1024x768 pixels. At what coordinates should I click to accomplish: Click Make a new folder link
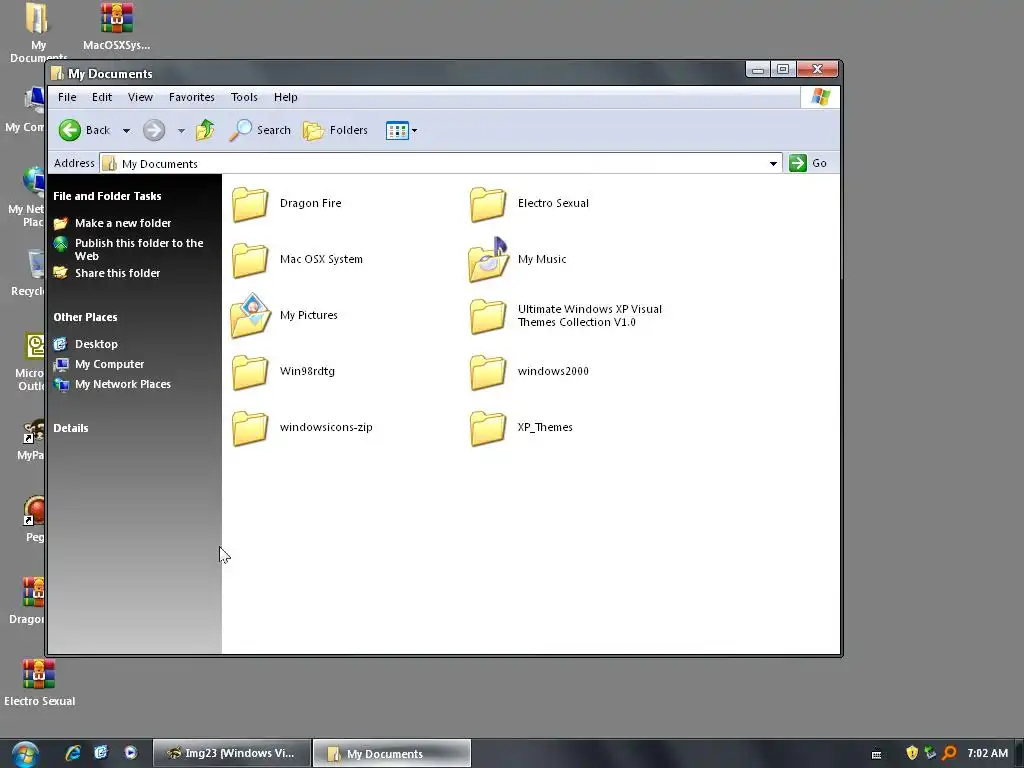(x=123, y=223)
